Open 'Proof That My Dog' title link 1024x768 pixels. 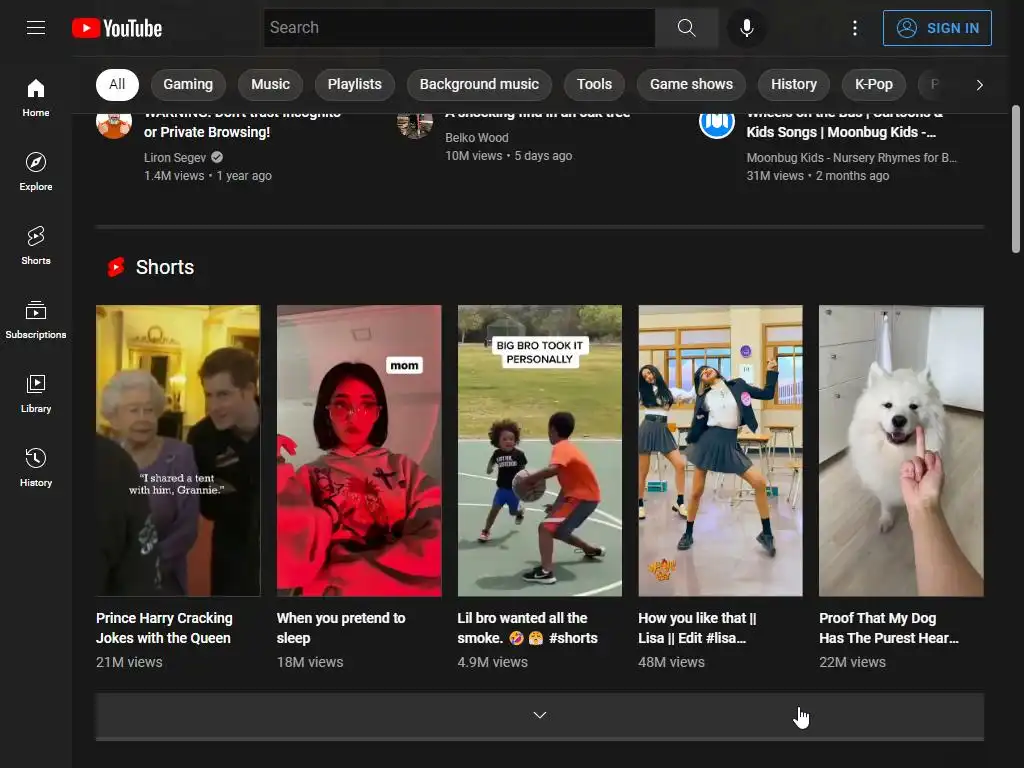tap(889, 628)
